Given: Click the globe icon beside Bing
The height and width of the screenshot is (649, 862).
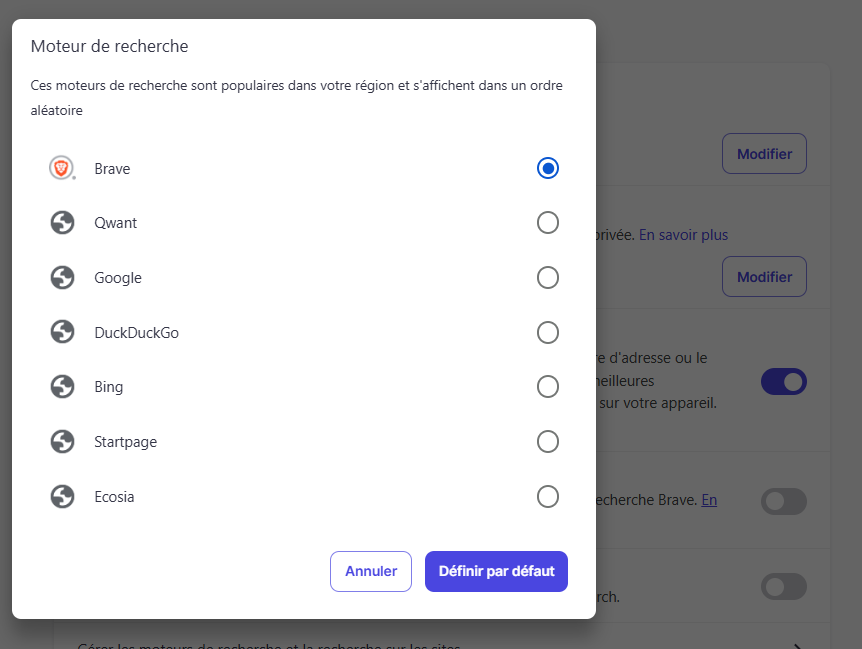Looking at the screenshot, I should click(x=63, y=387).
